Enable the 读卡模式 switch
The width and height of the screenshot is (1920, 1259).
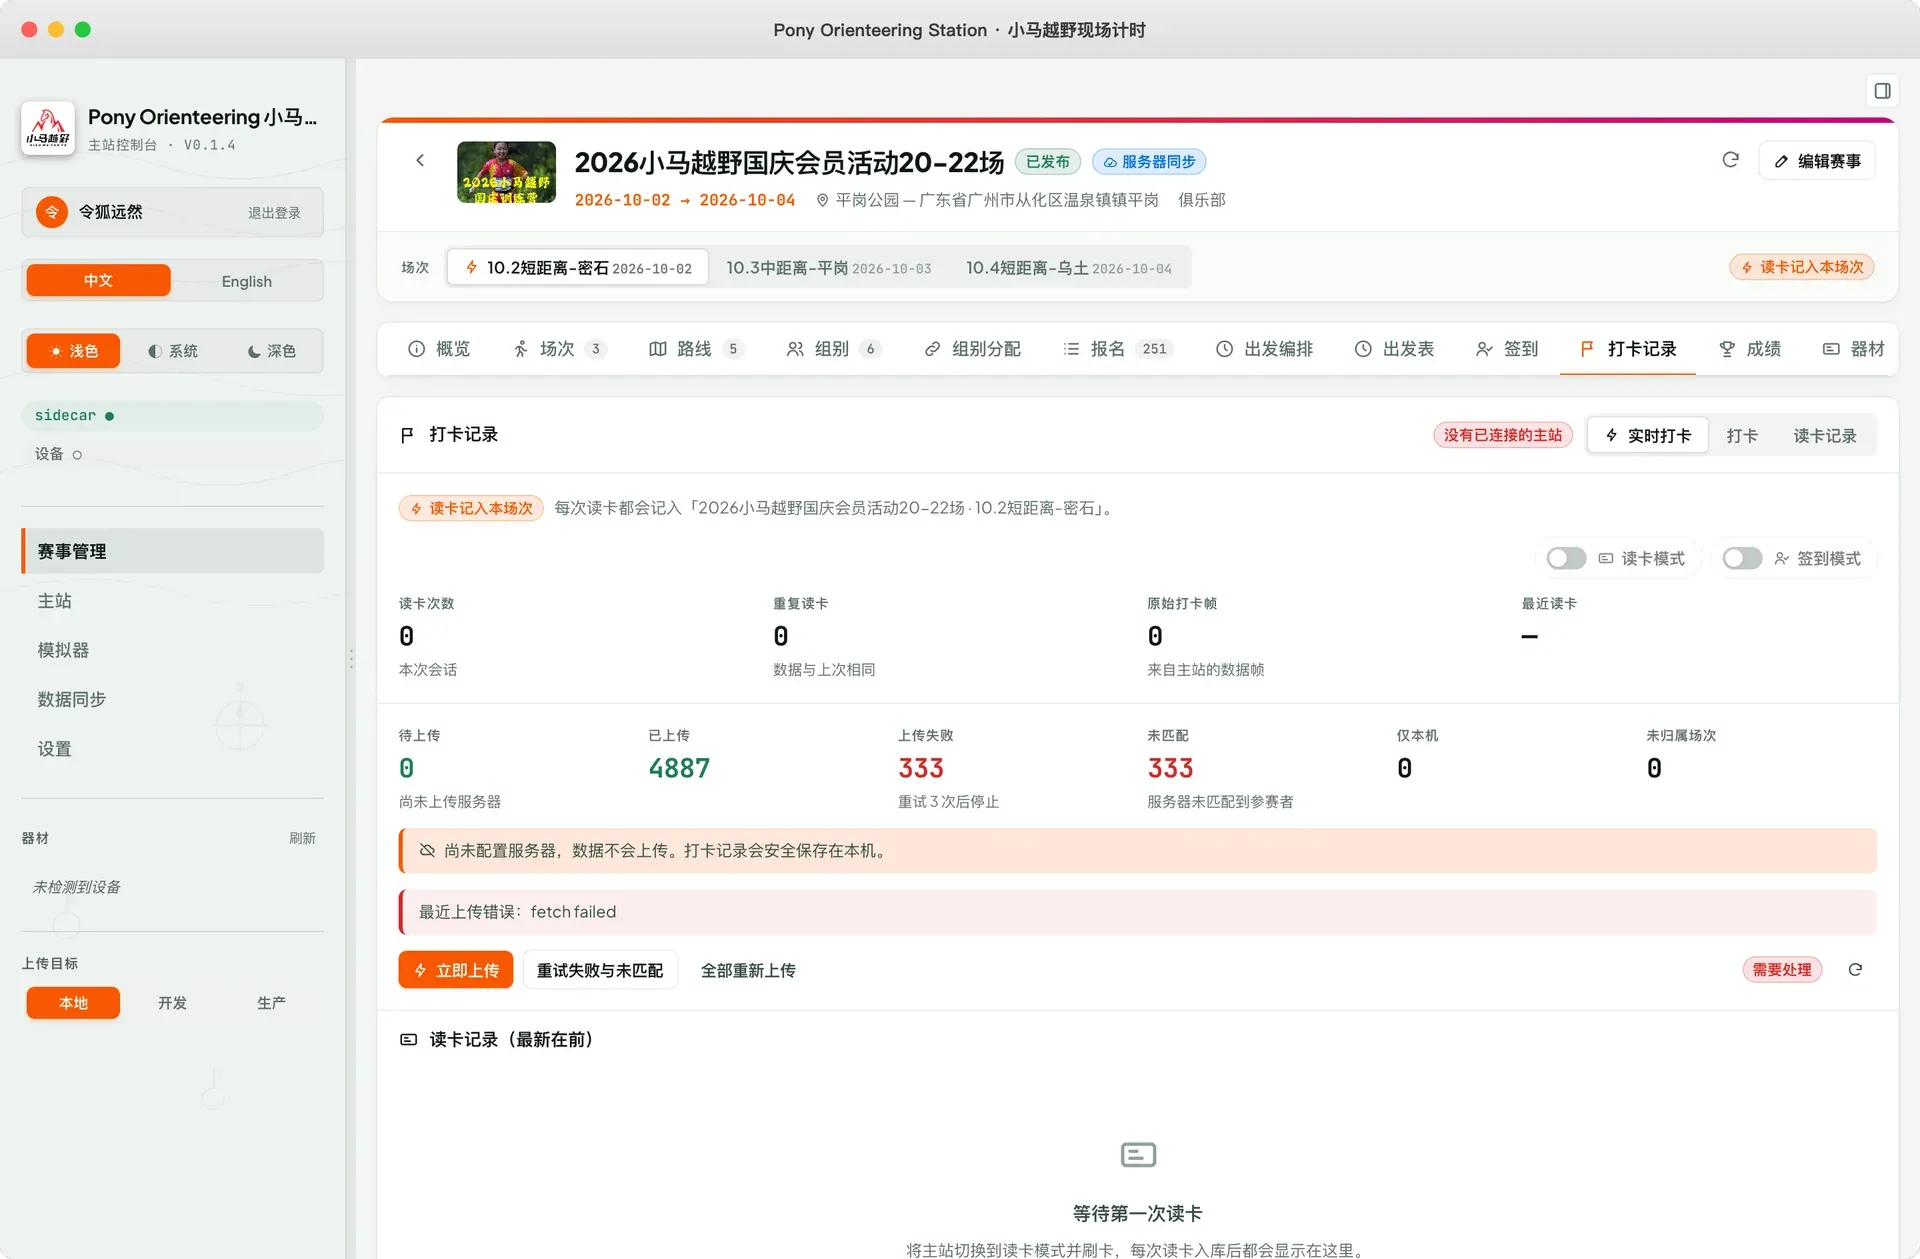click(1566, 558)
